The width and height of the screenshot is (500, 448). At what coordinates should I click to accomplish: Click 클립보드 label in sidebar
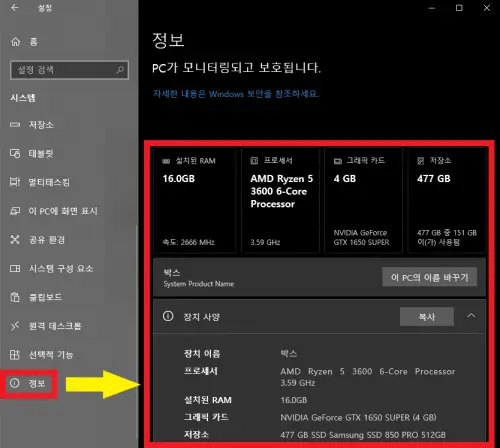[x=45, y=297]
